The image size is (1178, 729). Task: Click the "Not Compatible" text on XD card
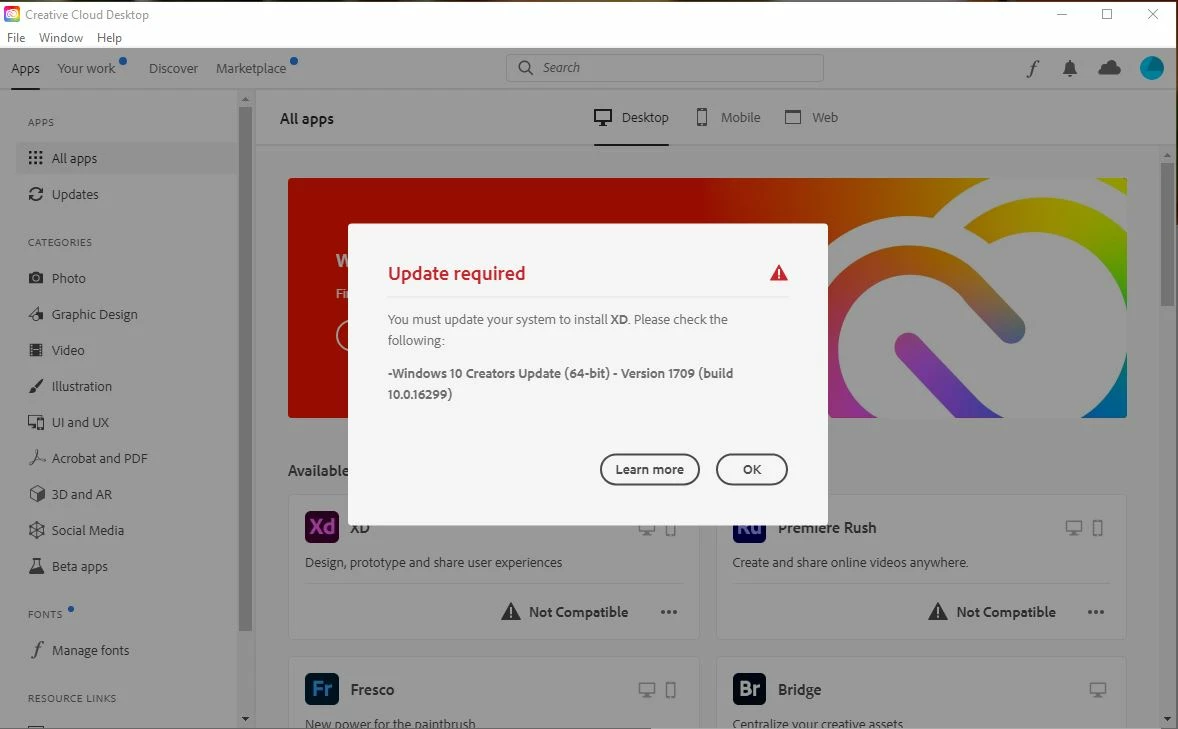click(578, 612)
